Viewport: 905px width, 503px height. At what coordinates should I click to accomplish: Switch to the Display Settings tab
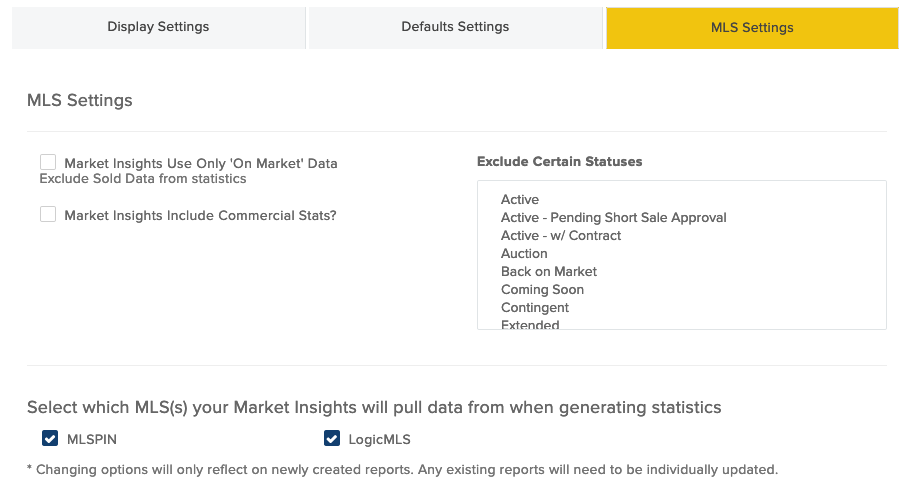(x=158, y=28)
